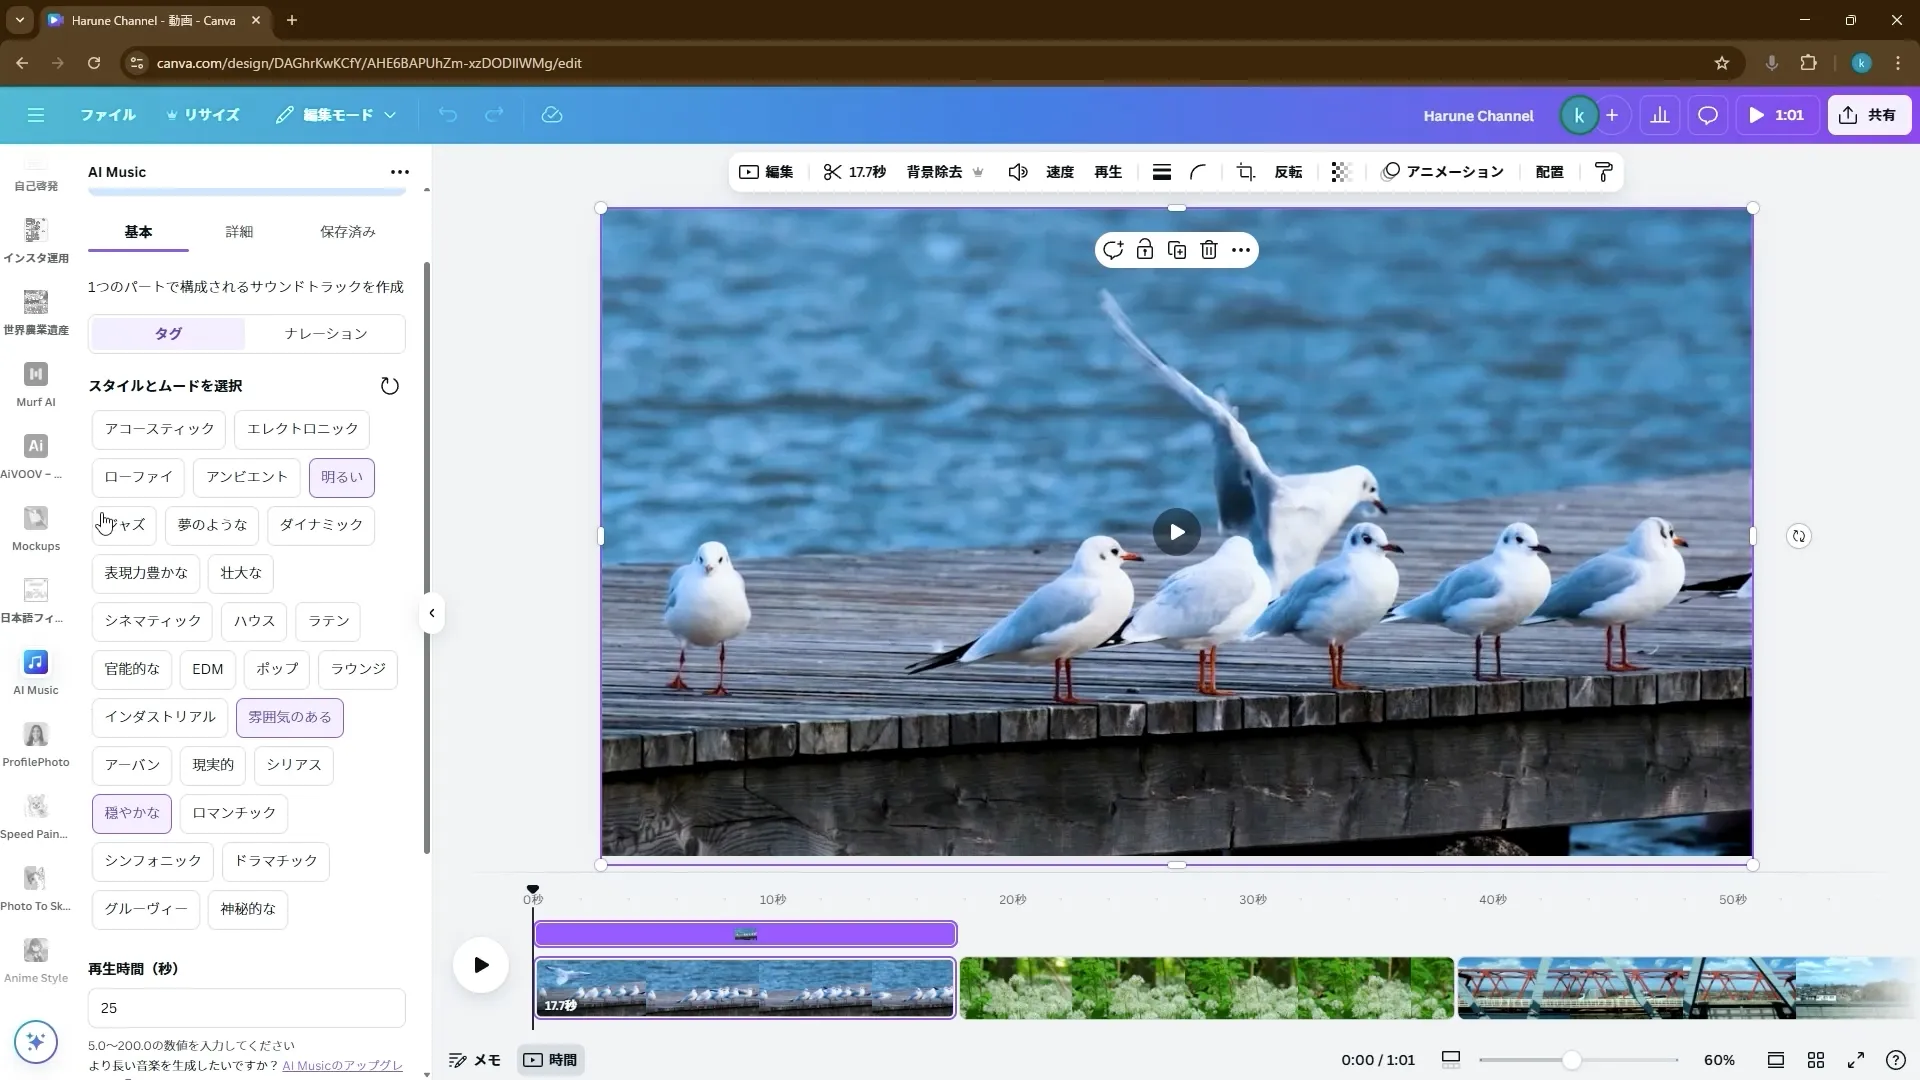Image resolution: width=1920 pixels, height=1080 pixels.
Task: Open the AI Musicのアップグレ link
Action: [x=341, y=1065]
